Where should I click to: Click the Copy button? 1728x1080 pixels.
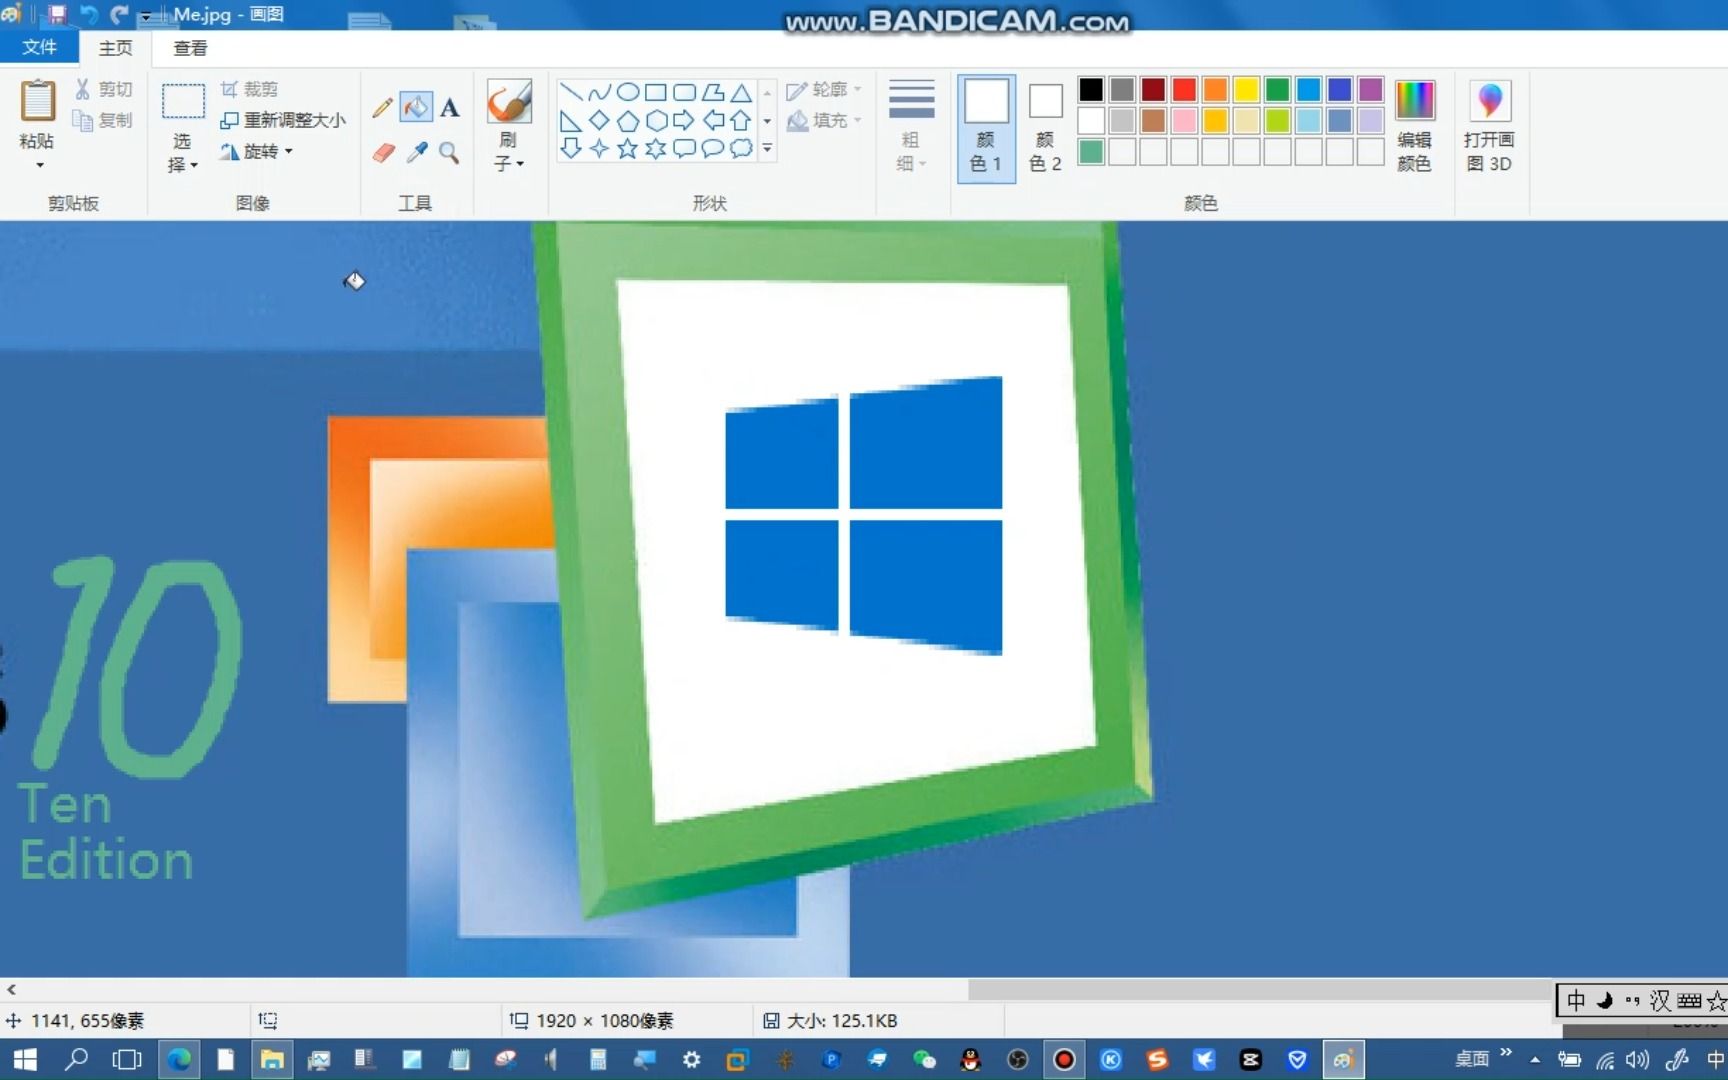tap(103, 120)
